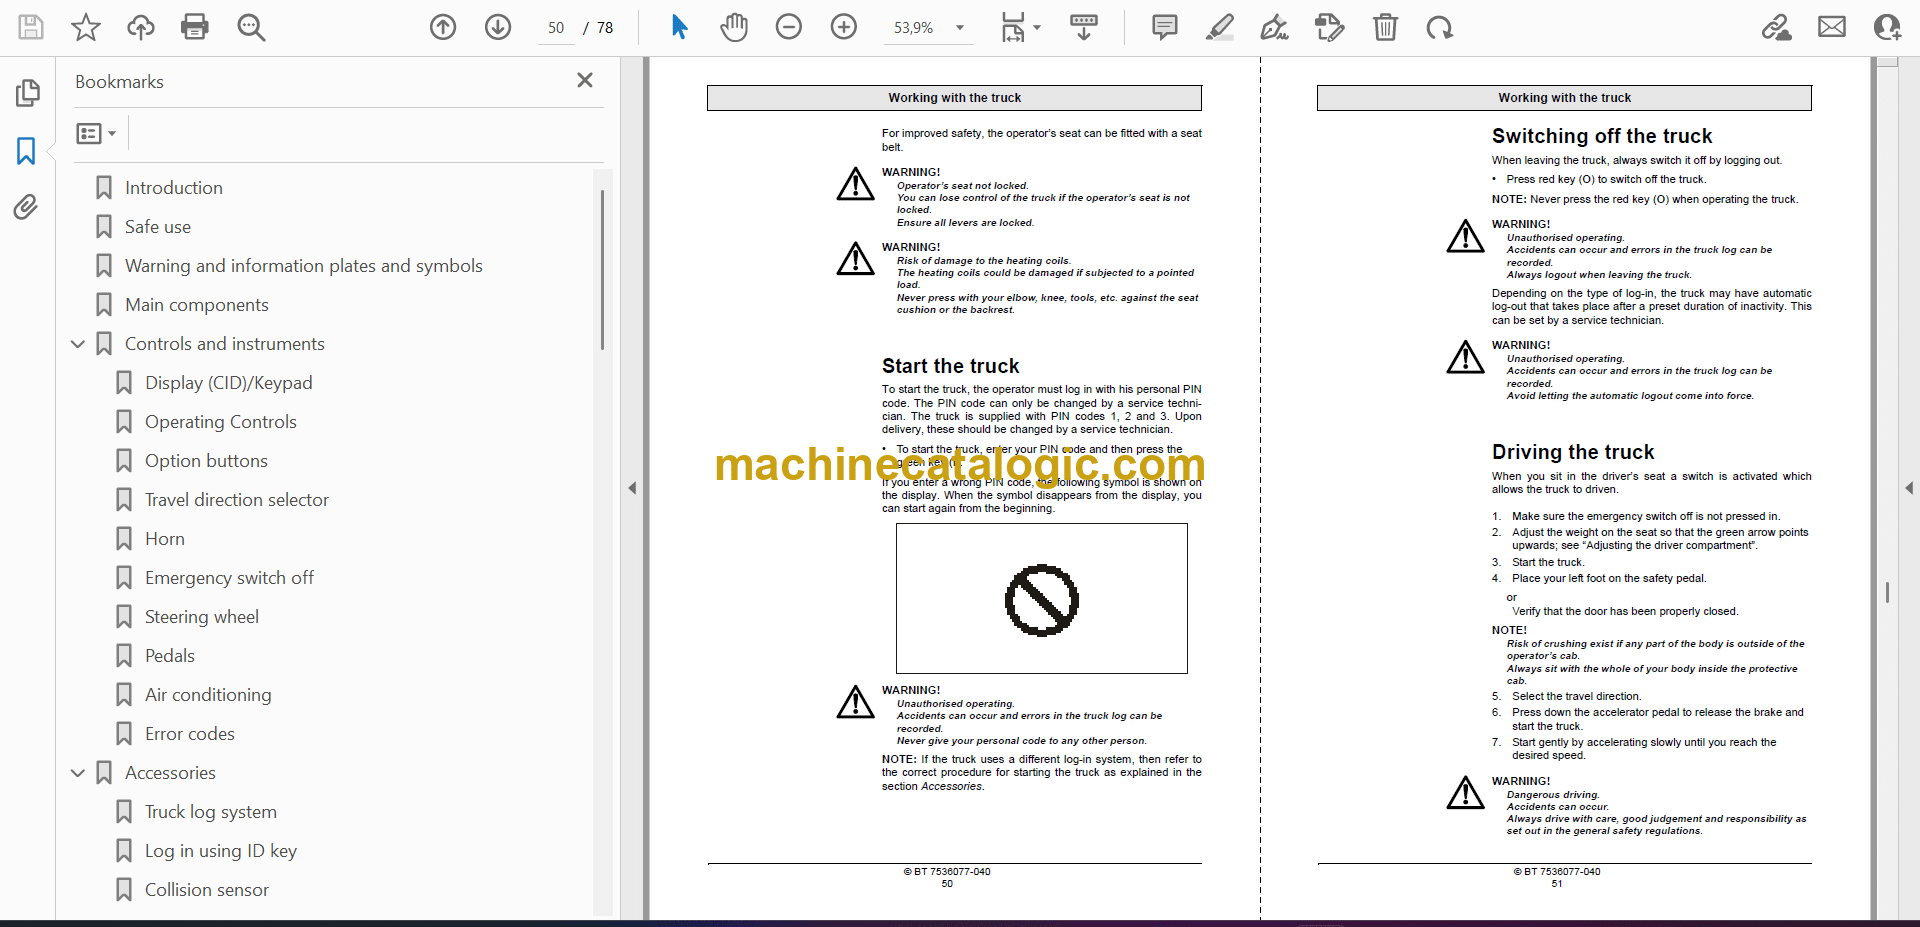
Task: Click the Zoom out minus icon
Action: click(x=789, y=27)
